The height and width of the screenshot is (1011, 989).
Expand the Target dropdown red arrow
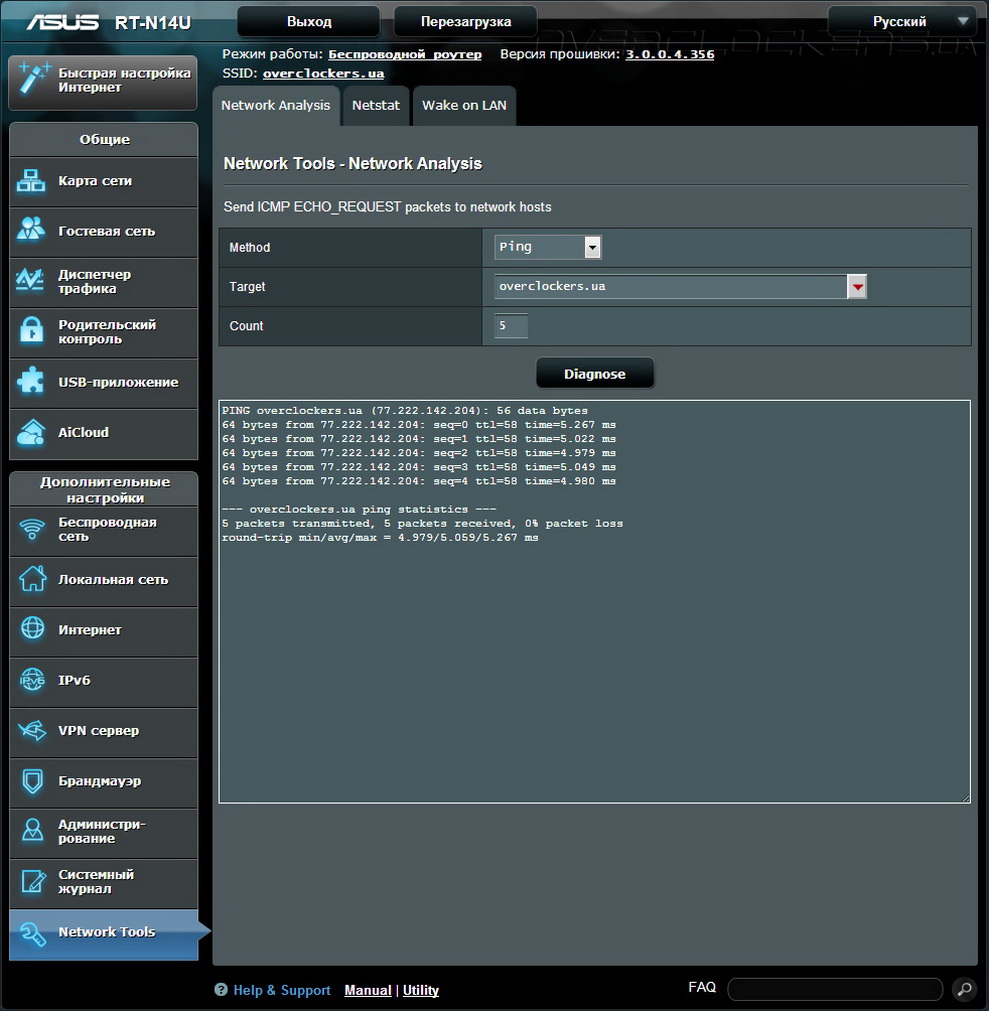[857, 287]
